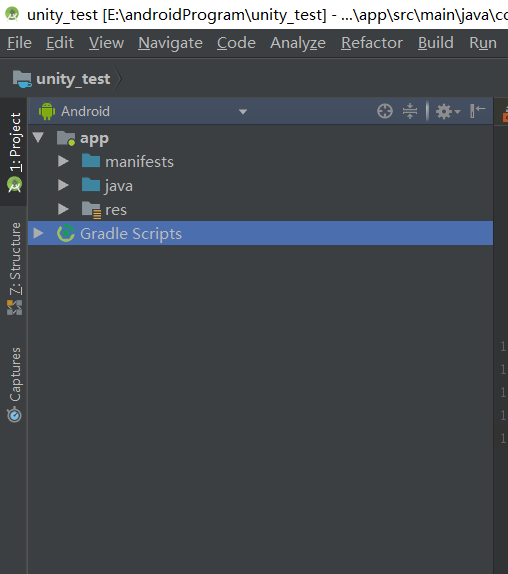508x574 pixels.
Task: Open the File menu
Action: click(19, 43)
